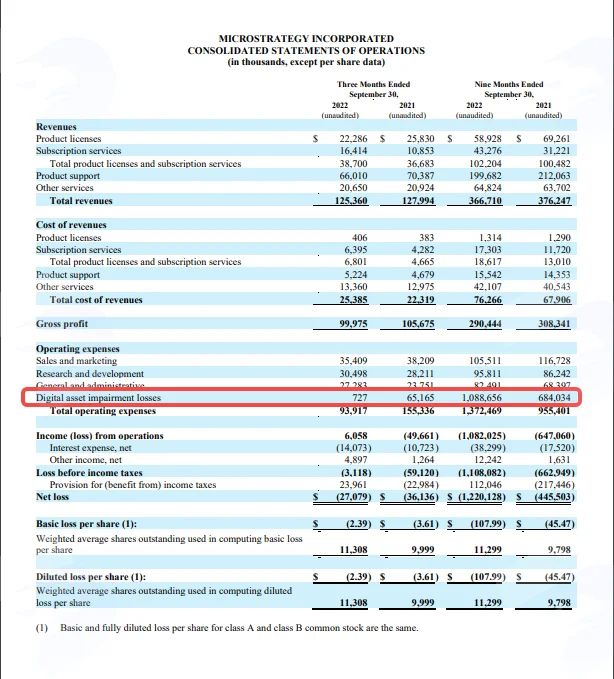Select Provision for income taxes value 23,961
The width and height of the screenshot is (614, 679).
coord(353,485)
